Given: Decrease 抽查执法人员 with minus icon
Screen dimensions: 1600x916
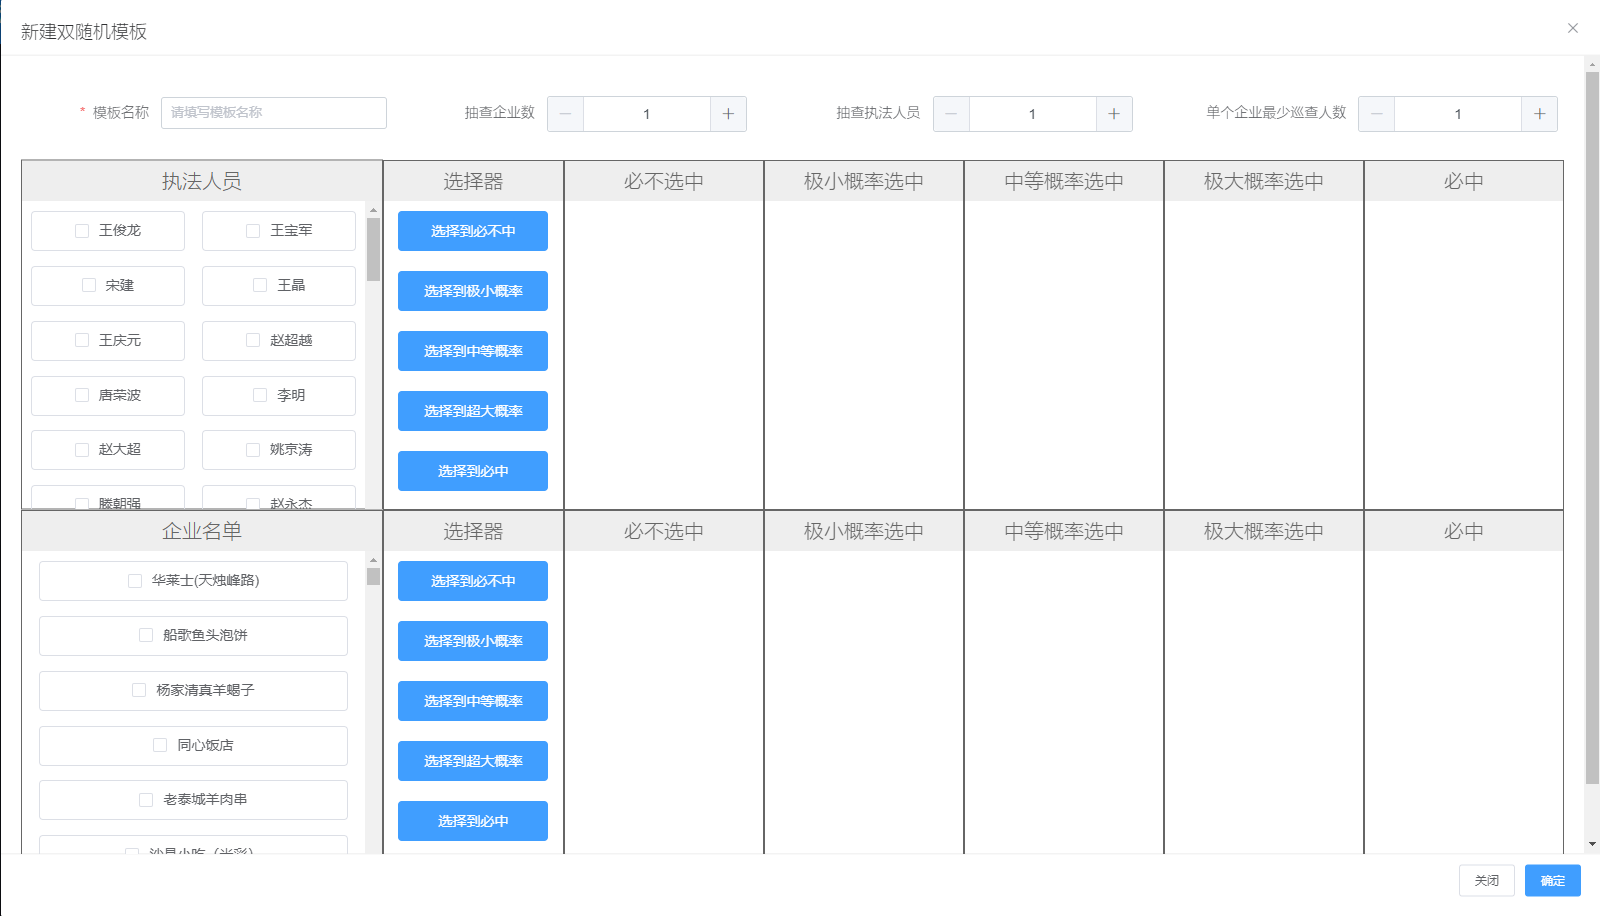Looking at the screenshot, I should [951, 114].
